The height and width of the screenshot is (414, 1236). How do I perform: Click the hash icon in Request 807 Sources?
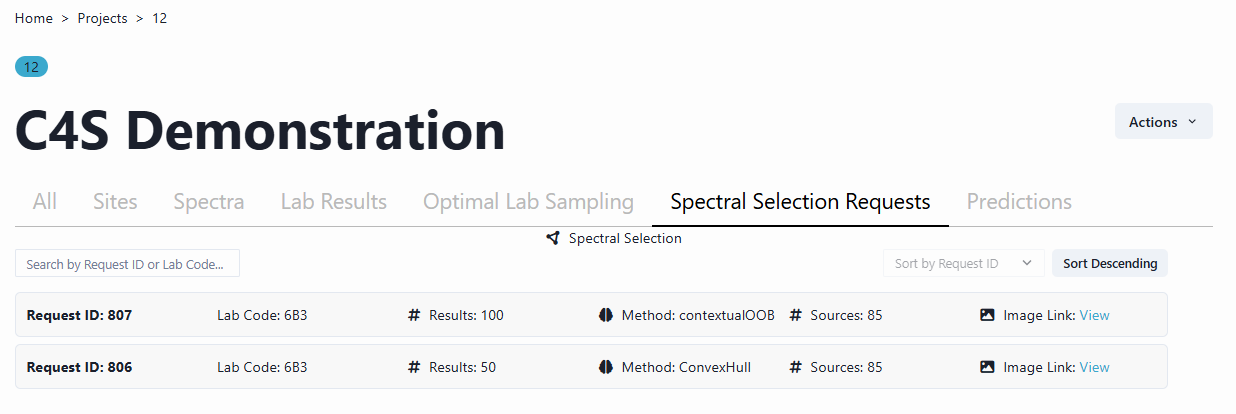[796, 315]
